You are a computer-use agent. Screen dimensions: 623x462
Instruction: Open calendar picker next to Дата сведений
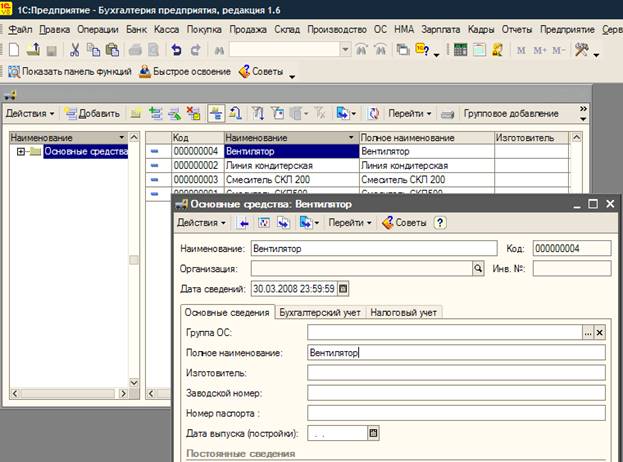pos(344,289)
